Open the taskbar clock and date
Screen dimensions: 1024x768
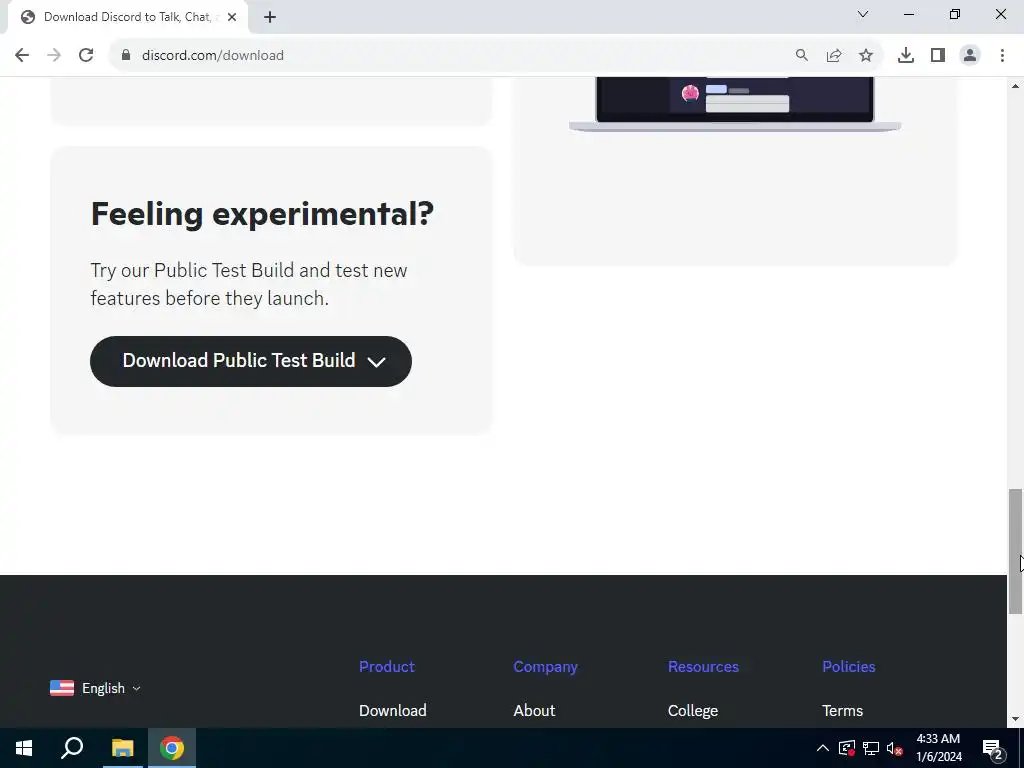(938, 748)
